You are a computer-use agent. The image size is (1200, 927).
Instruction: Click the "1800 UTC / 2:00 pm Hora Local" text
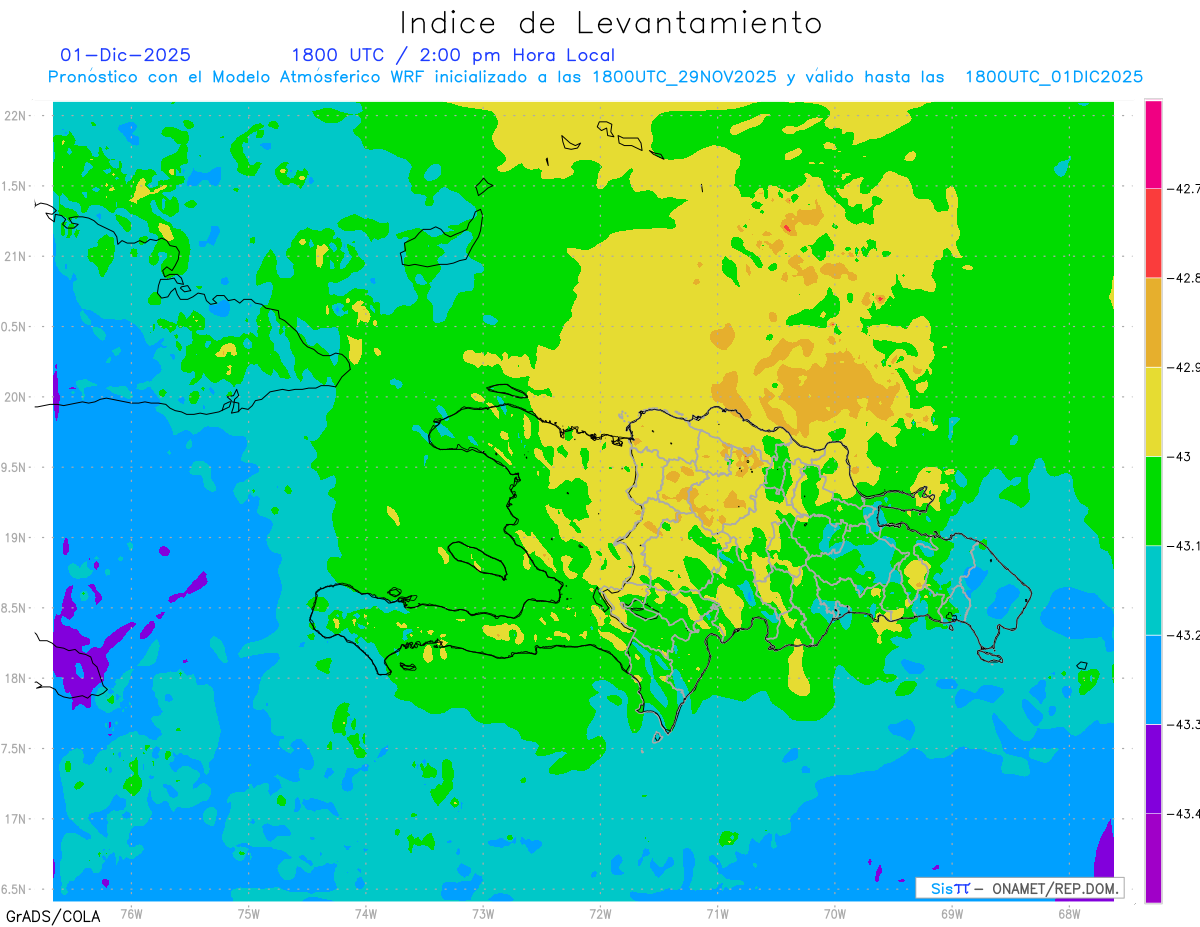[453, 55]
